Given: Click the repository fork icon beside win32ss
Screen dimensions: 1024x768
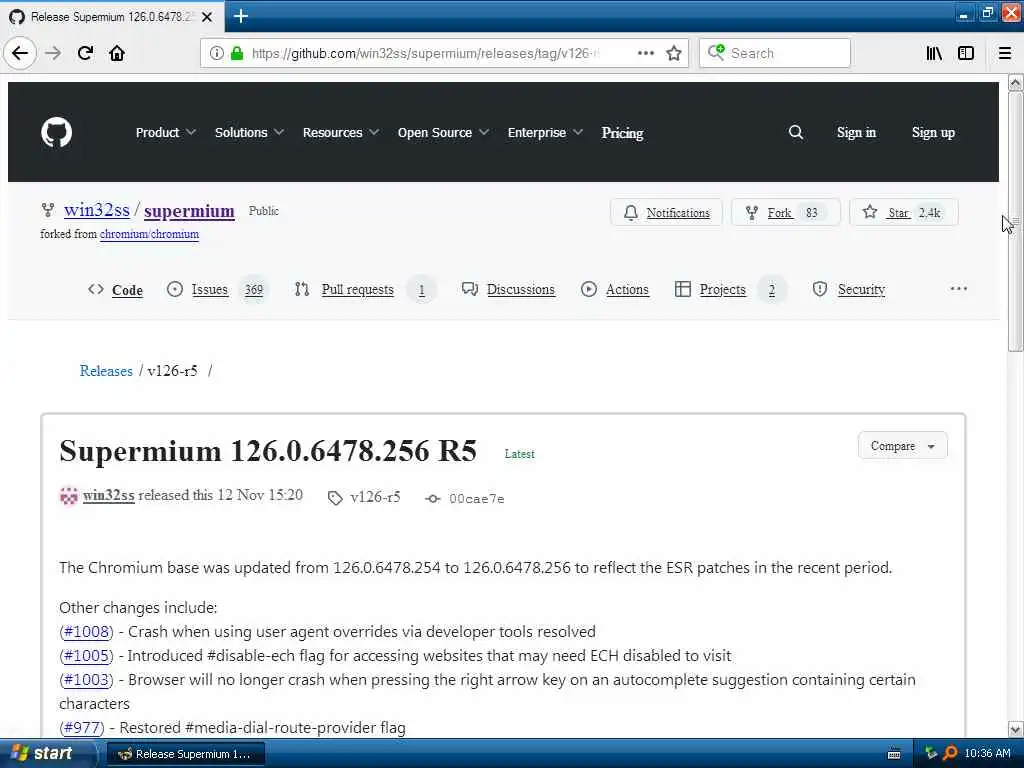Looking at the screenshot, I should [48, 210].
